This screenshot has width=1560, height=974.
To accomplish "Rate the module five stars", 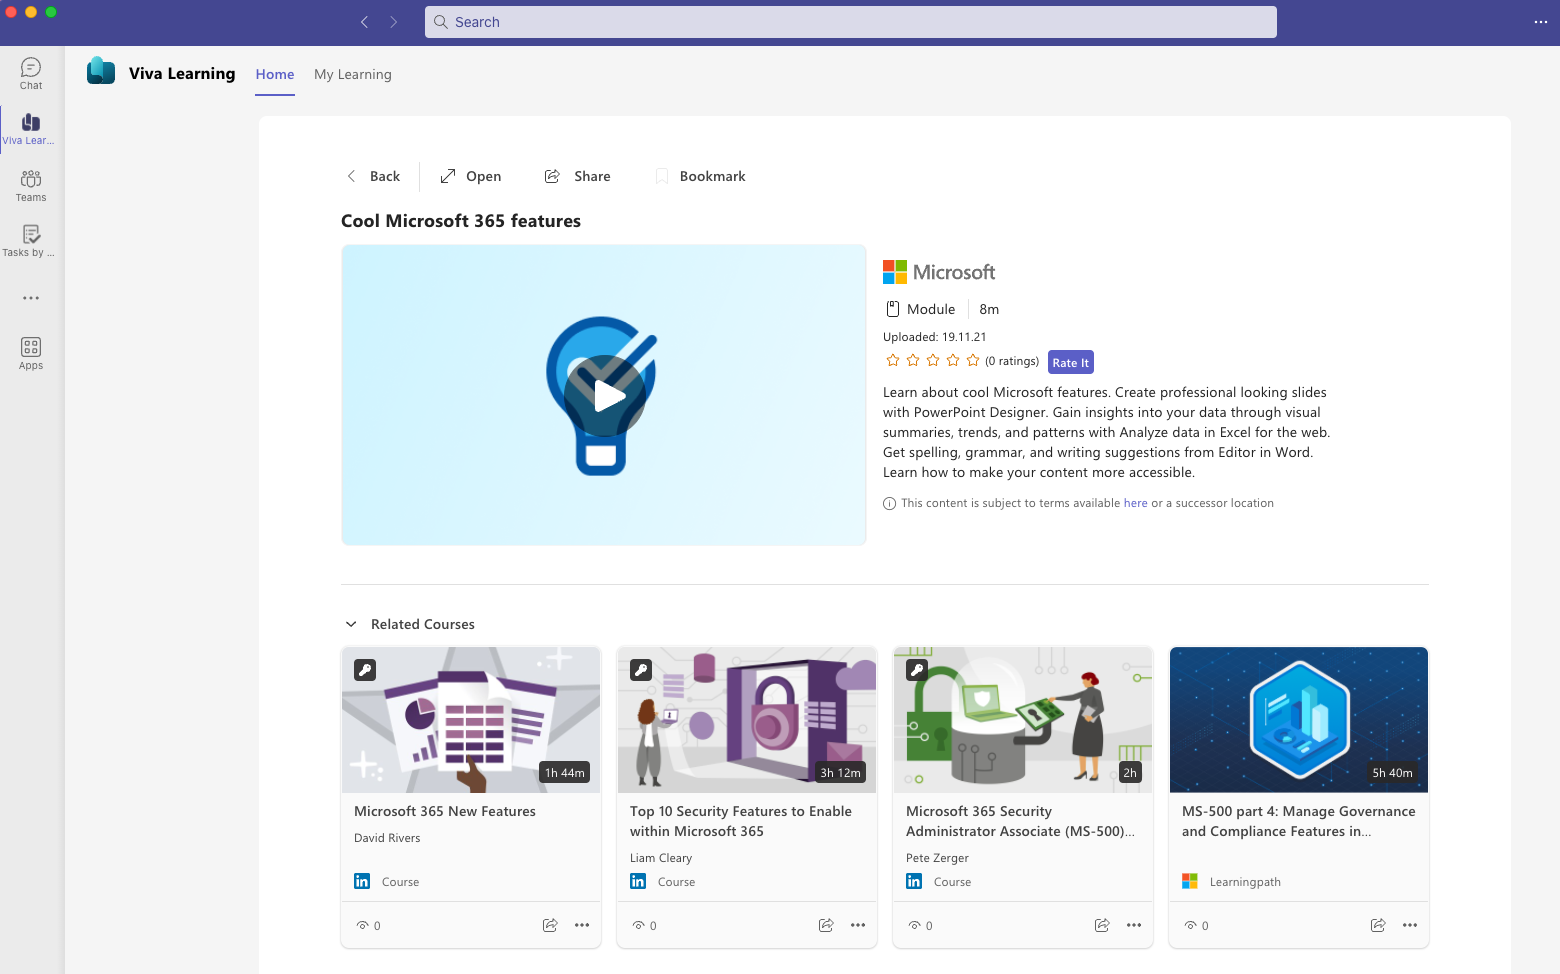I will tap(973, 361).
